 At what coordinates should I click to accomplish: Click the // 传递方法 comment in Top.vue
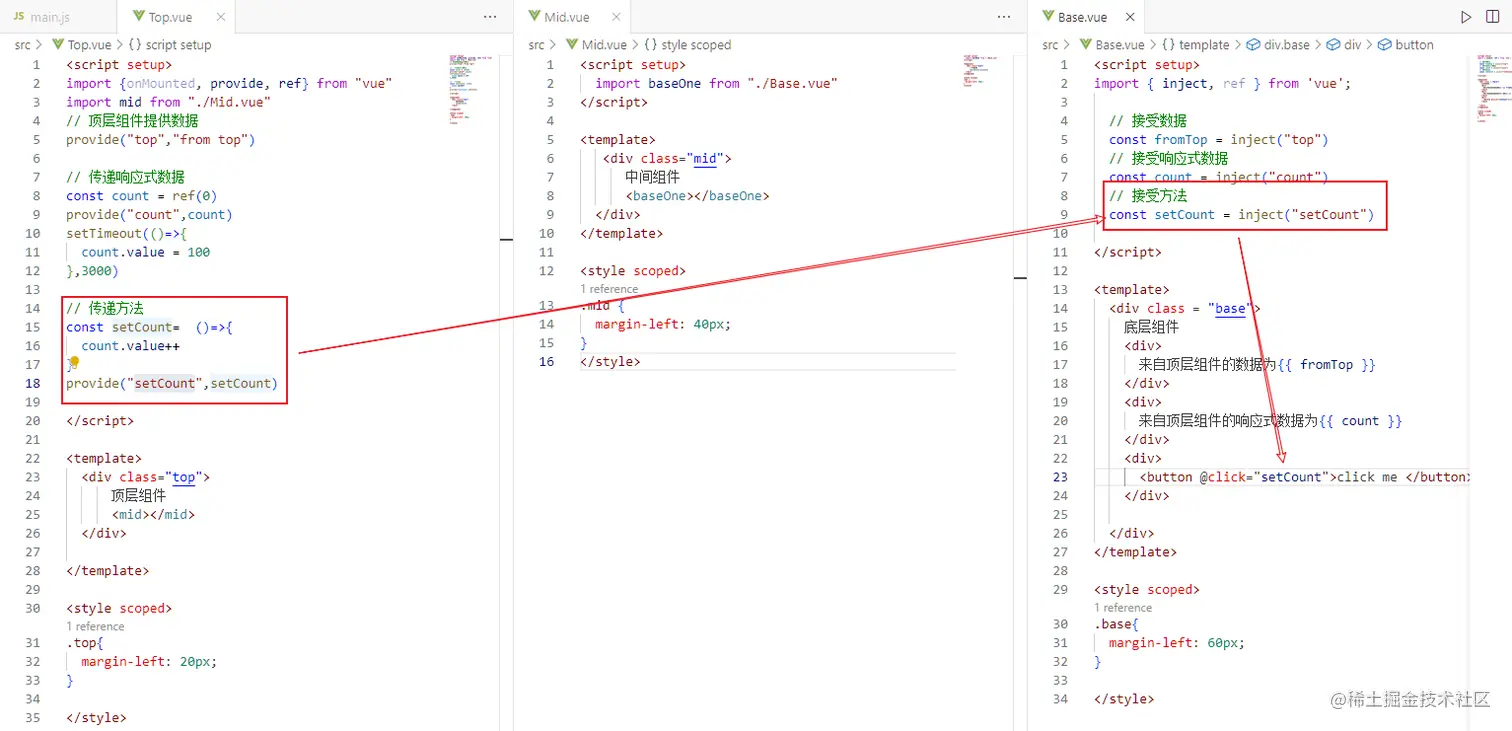105,308
